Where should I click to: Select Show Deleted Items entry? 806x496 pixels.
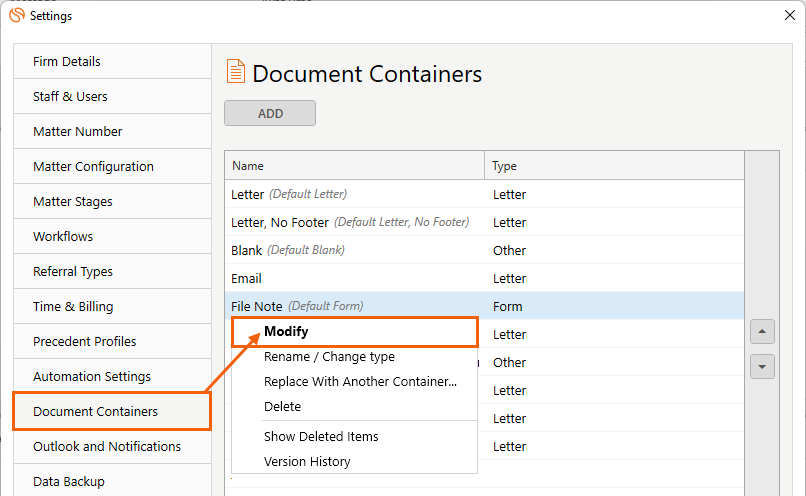pos(321,437)
